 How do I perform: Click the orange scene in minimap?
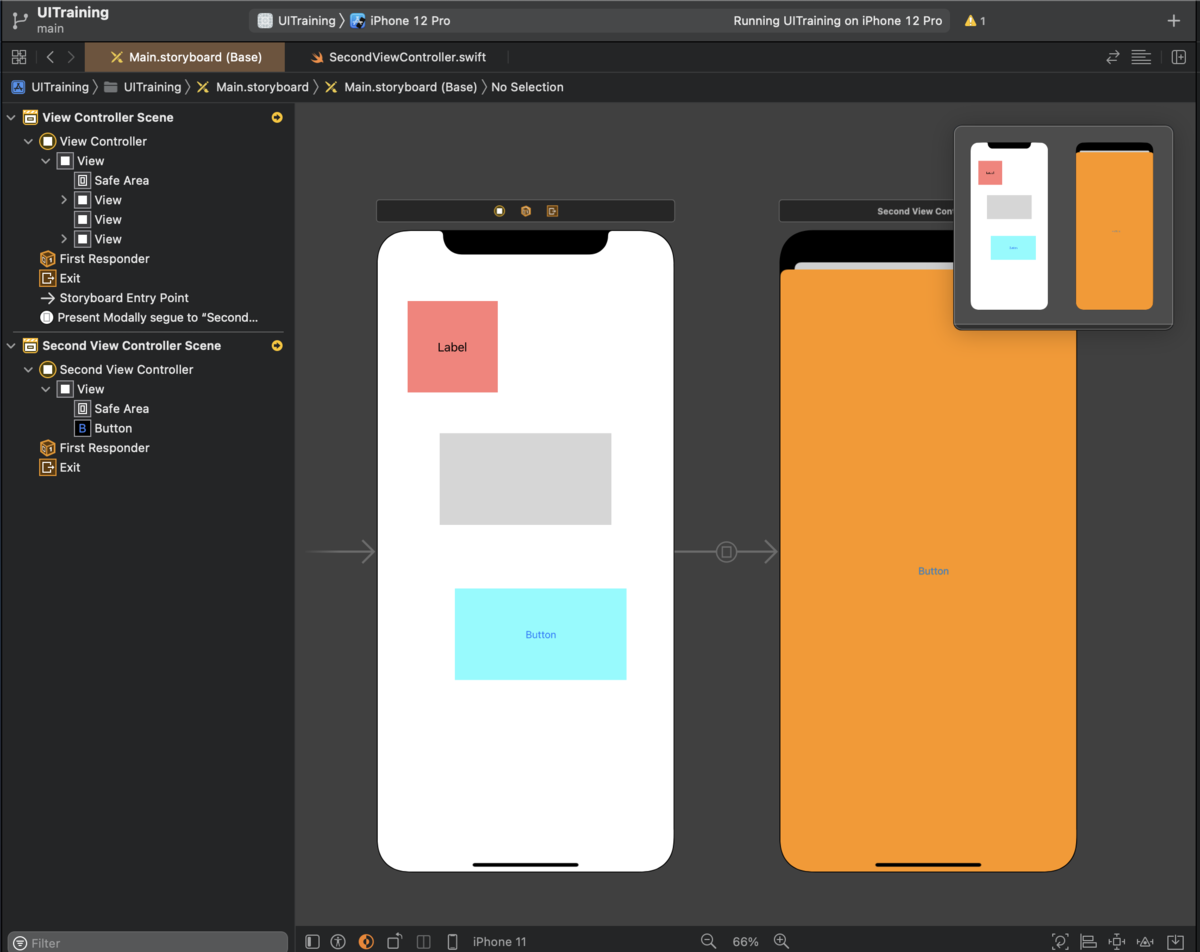pos(1114,229)
